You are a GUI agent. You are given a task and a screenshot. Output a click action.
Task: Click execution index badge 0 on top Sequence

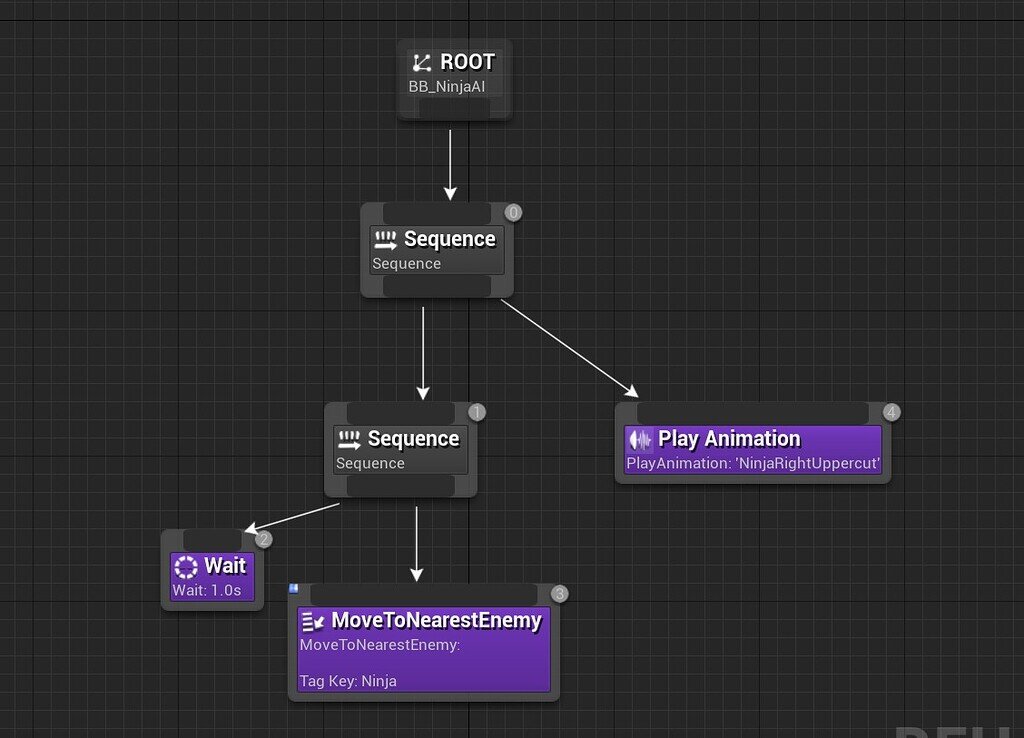[x=512, y=212]
